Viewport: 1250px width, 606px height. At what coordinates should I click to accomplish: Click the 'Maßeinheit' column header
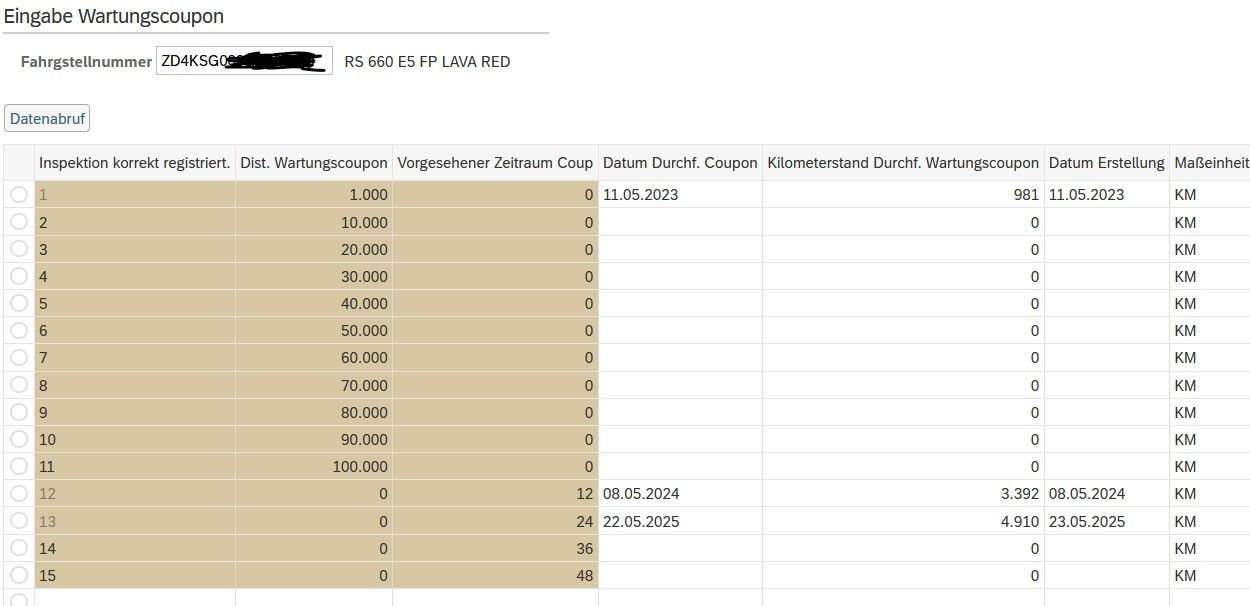(1210, 163)
